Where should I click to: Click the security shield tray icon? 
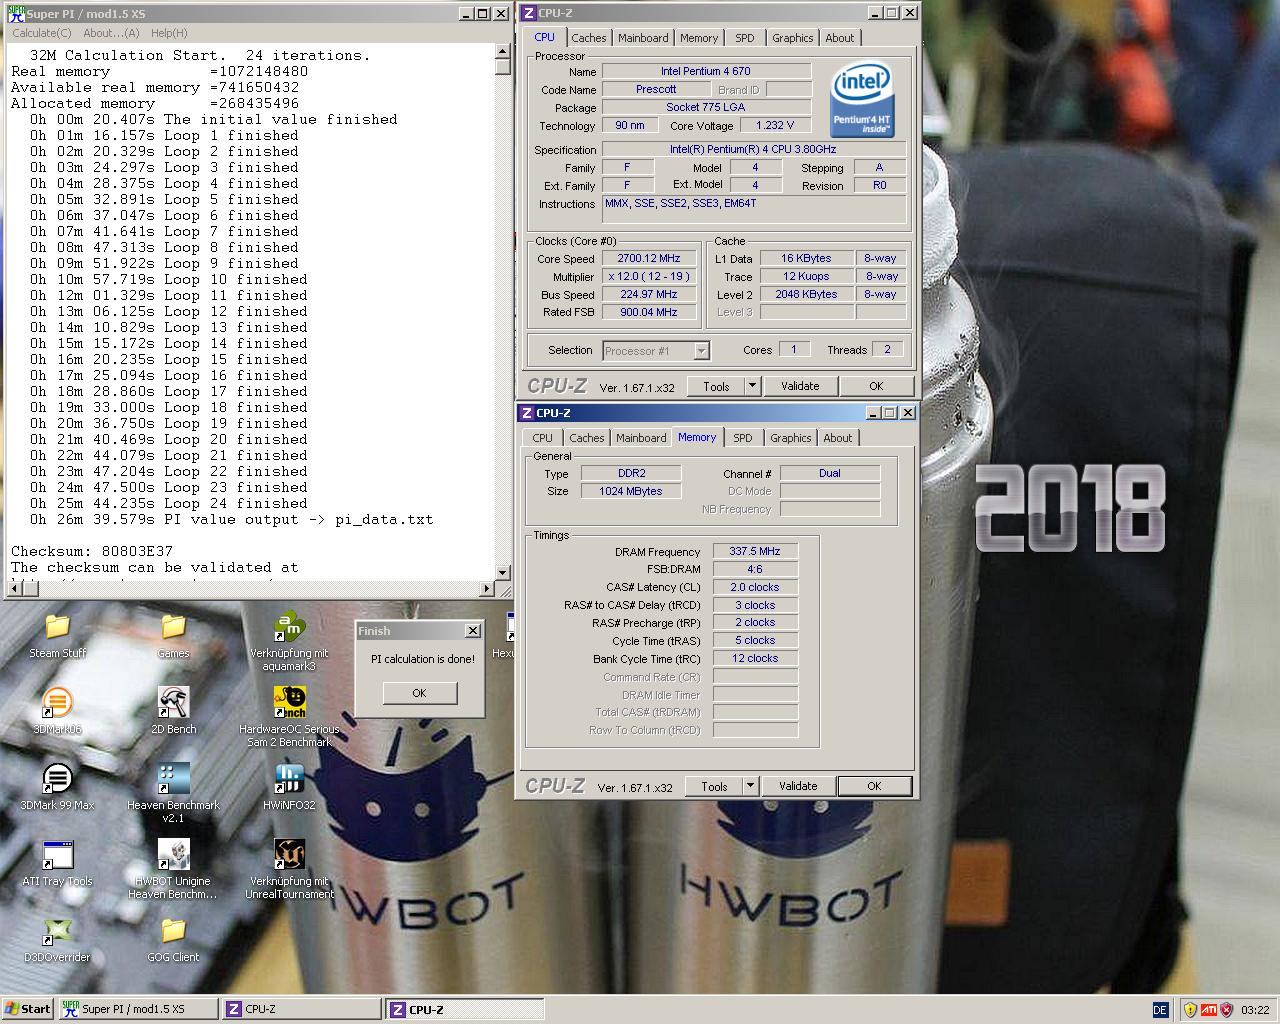1190,1009
